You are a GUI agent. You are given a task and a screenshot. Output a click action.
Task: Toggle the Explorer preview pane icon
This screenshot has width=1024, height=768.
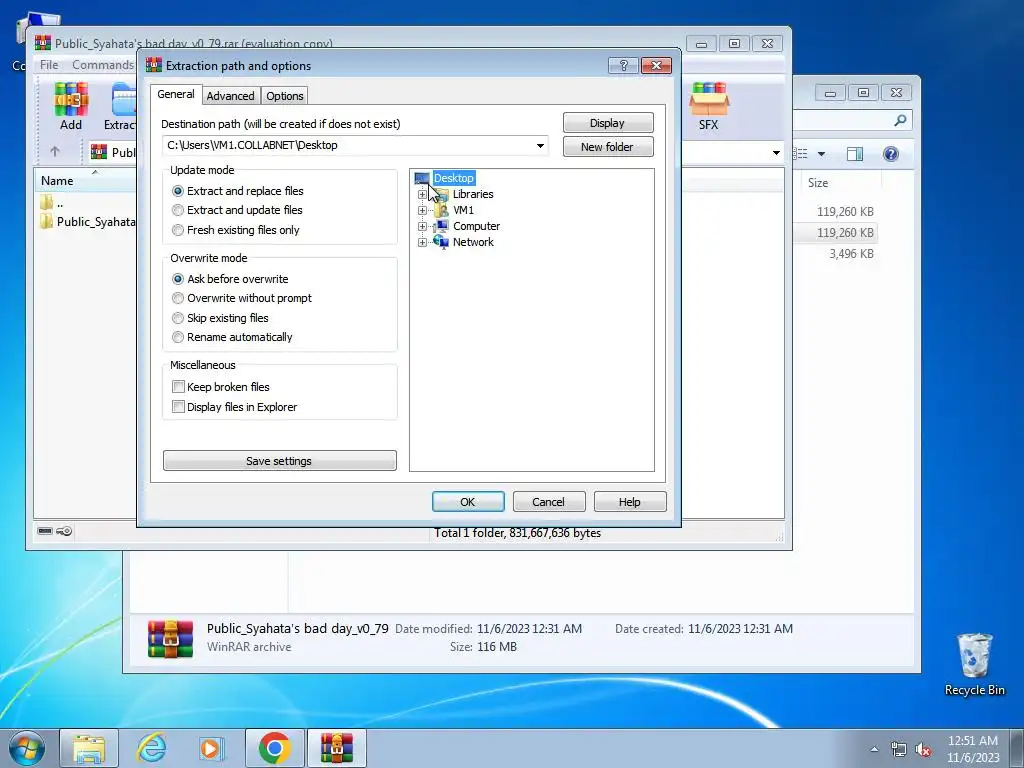854,153
